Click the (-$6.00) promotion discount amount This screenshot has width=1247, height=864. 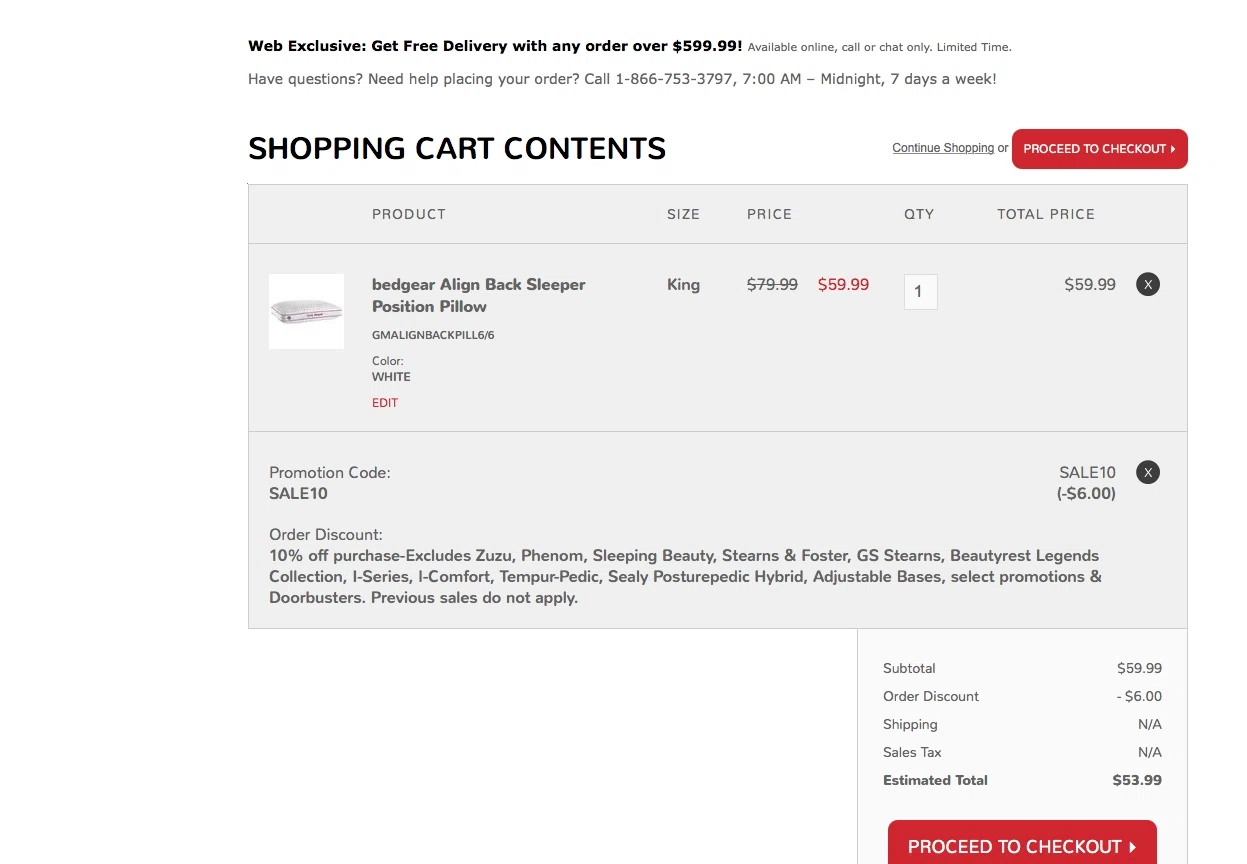tap(1086, 493)
